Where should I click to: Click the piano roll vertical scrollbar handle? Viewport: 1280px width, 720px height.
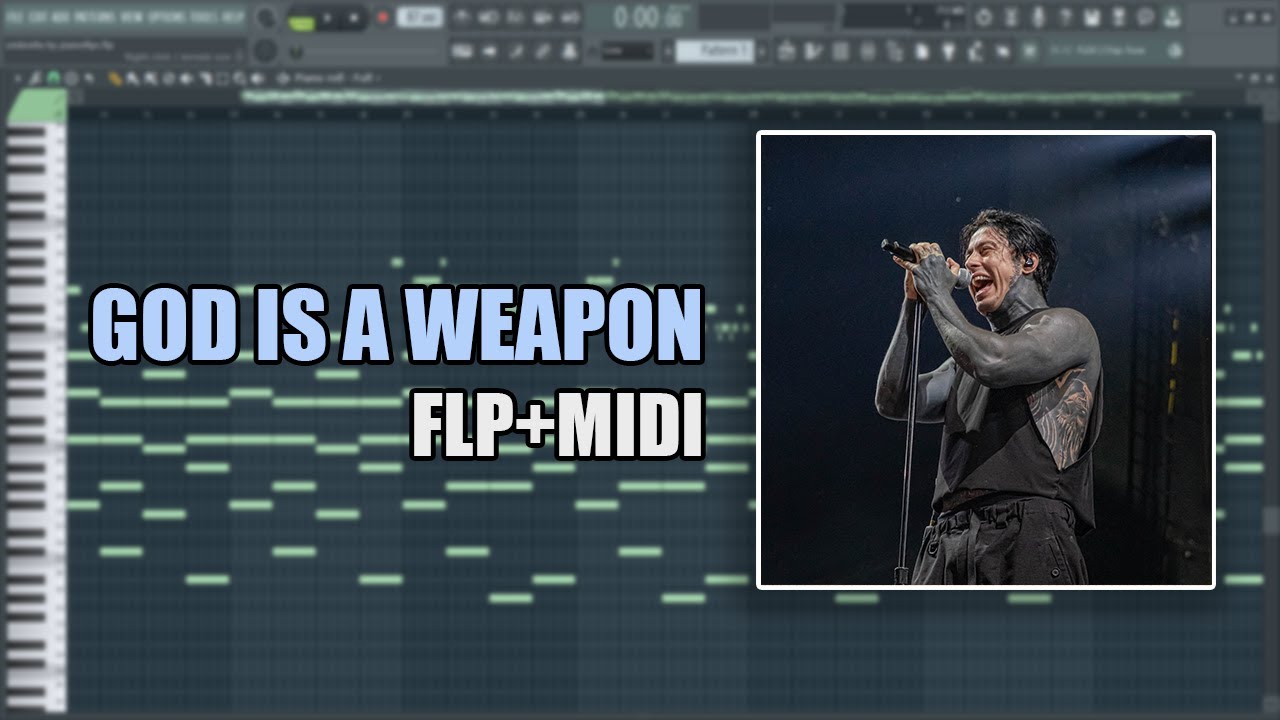(1270, 522)
